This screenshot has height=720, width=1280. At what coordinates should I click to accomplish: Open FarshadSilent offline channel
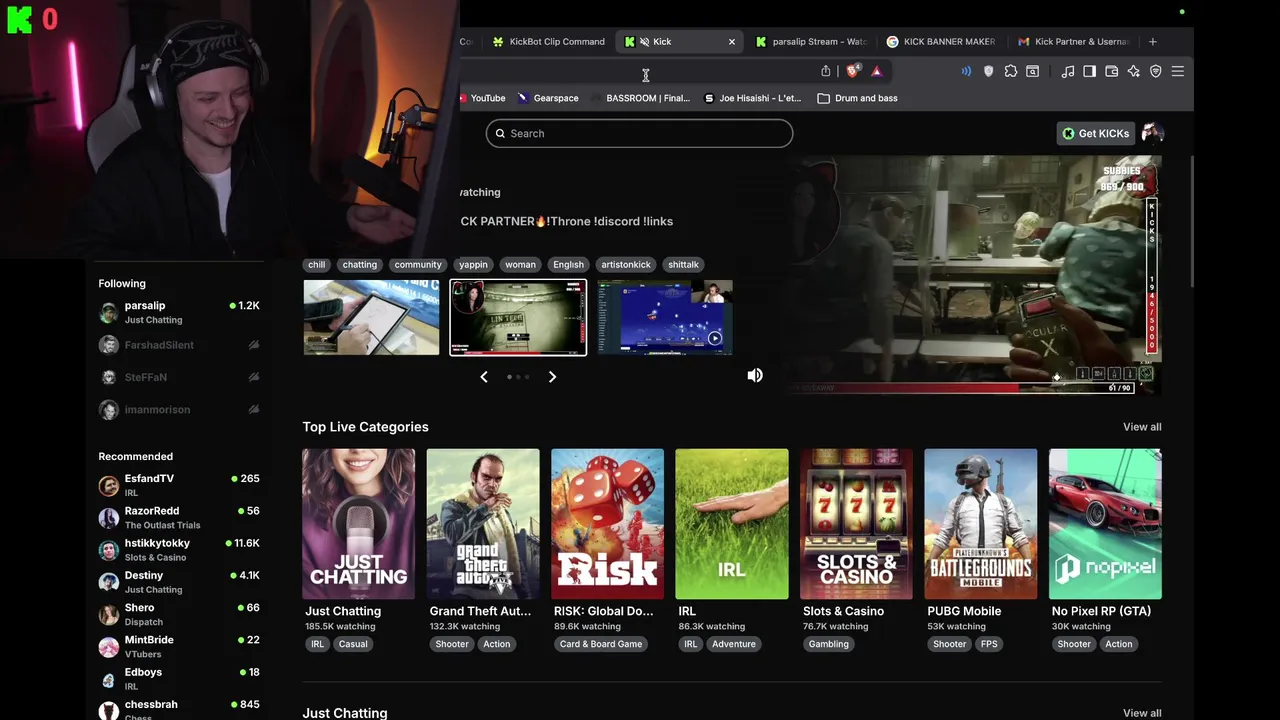tap(179, 345)
